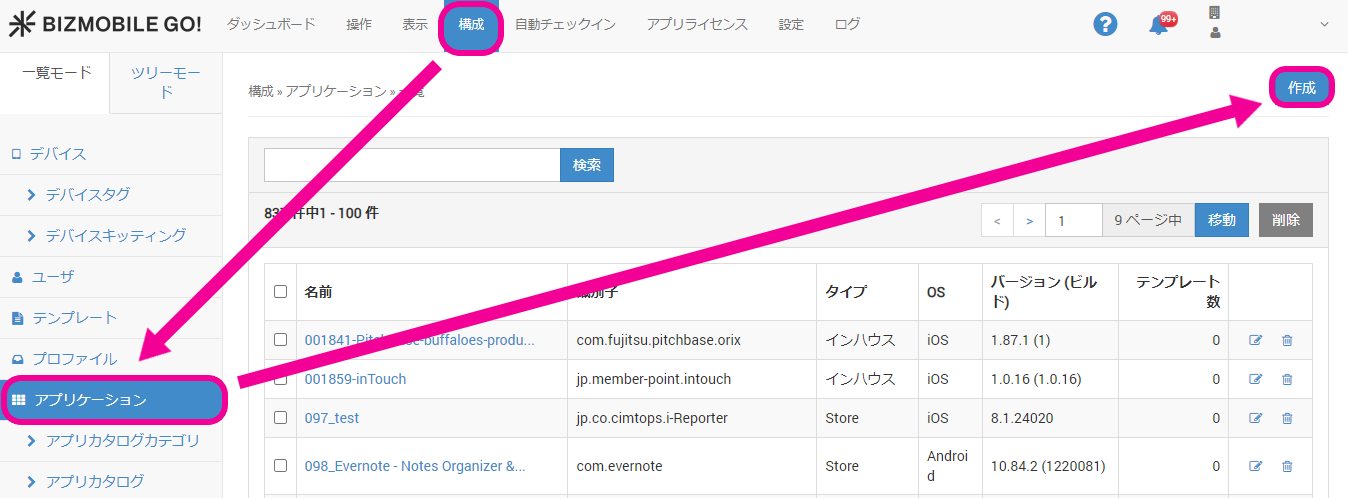Tick the select-all checkbox in table header

280,292
